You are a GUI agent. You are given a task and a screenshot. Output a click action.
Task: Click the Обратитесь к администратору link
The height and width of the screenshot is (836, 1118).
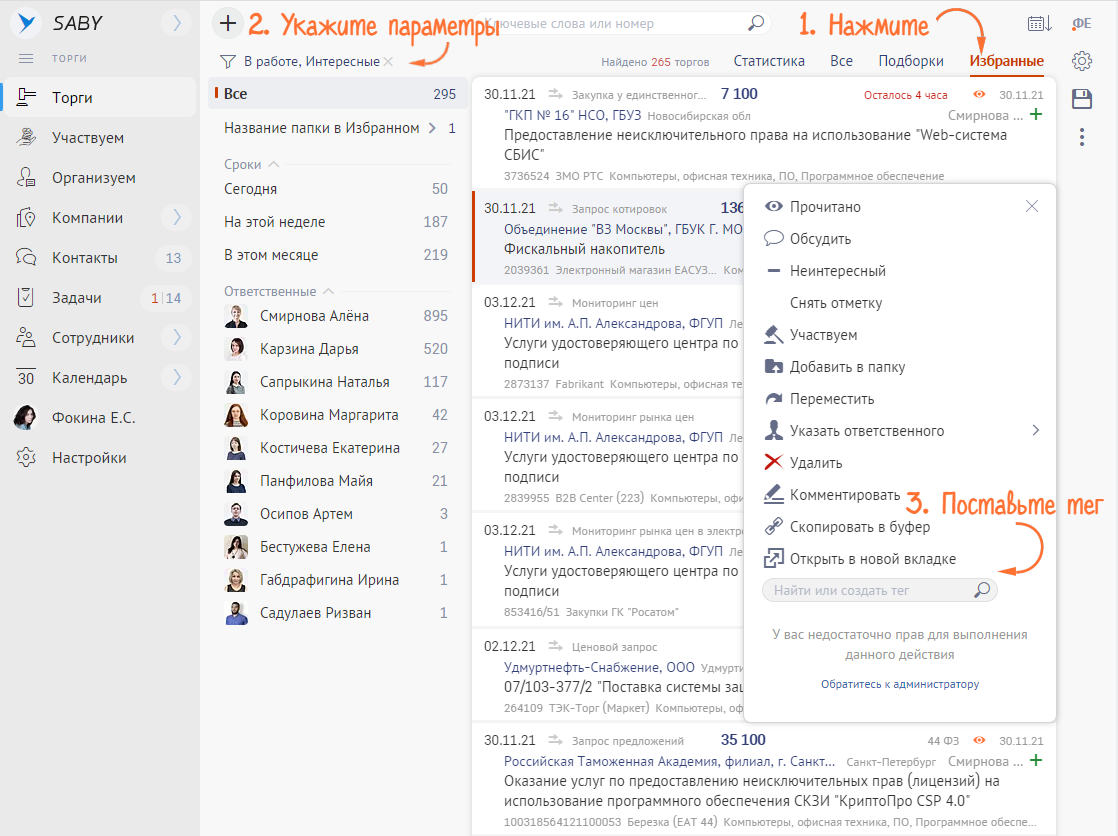tap(899, 685)
